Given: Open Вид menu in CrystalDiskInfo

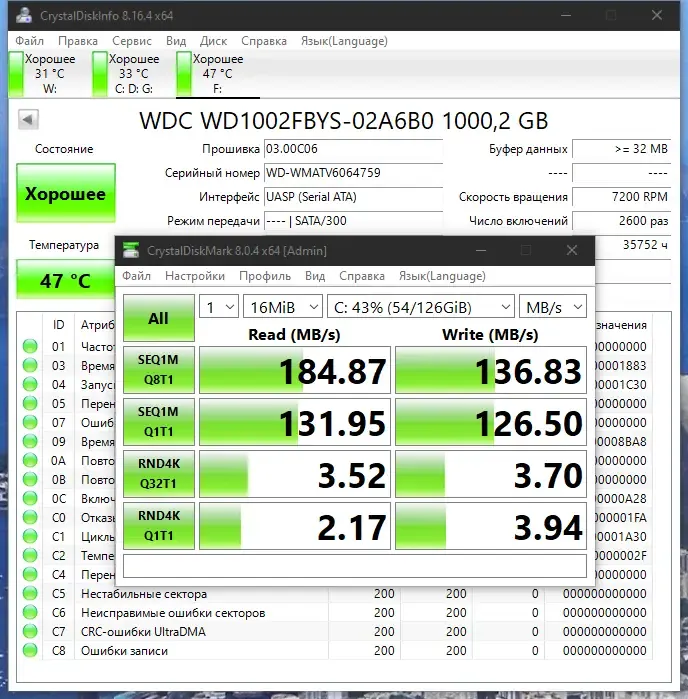Looking at the screenshot, I should pos(176,41).
